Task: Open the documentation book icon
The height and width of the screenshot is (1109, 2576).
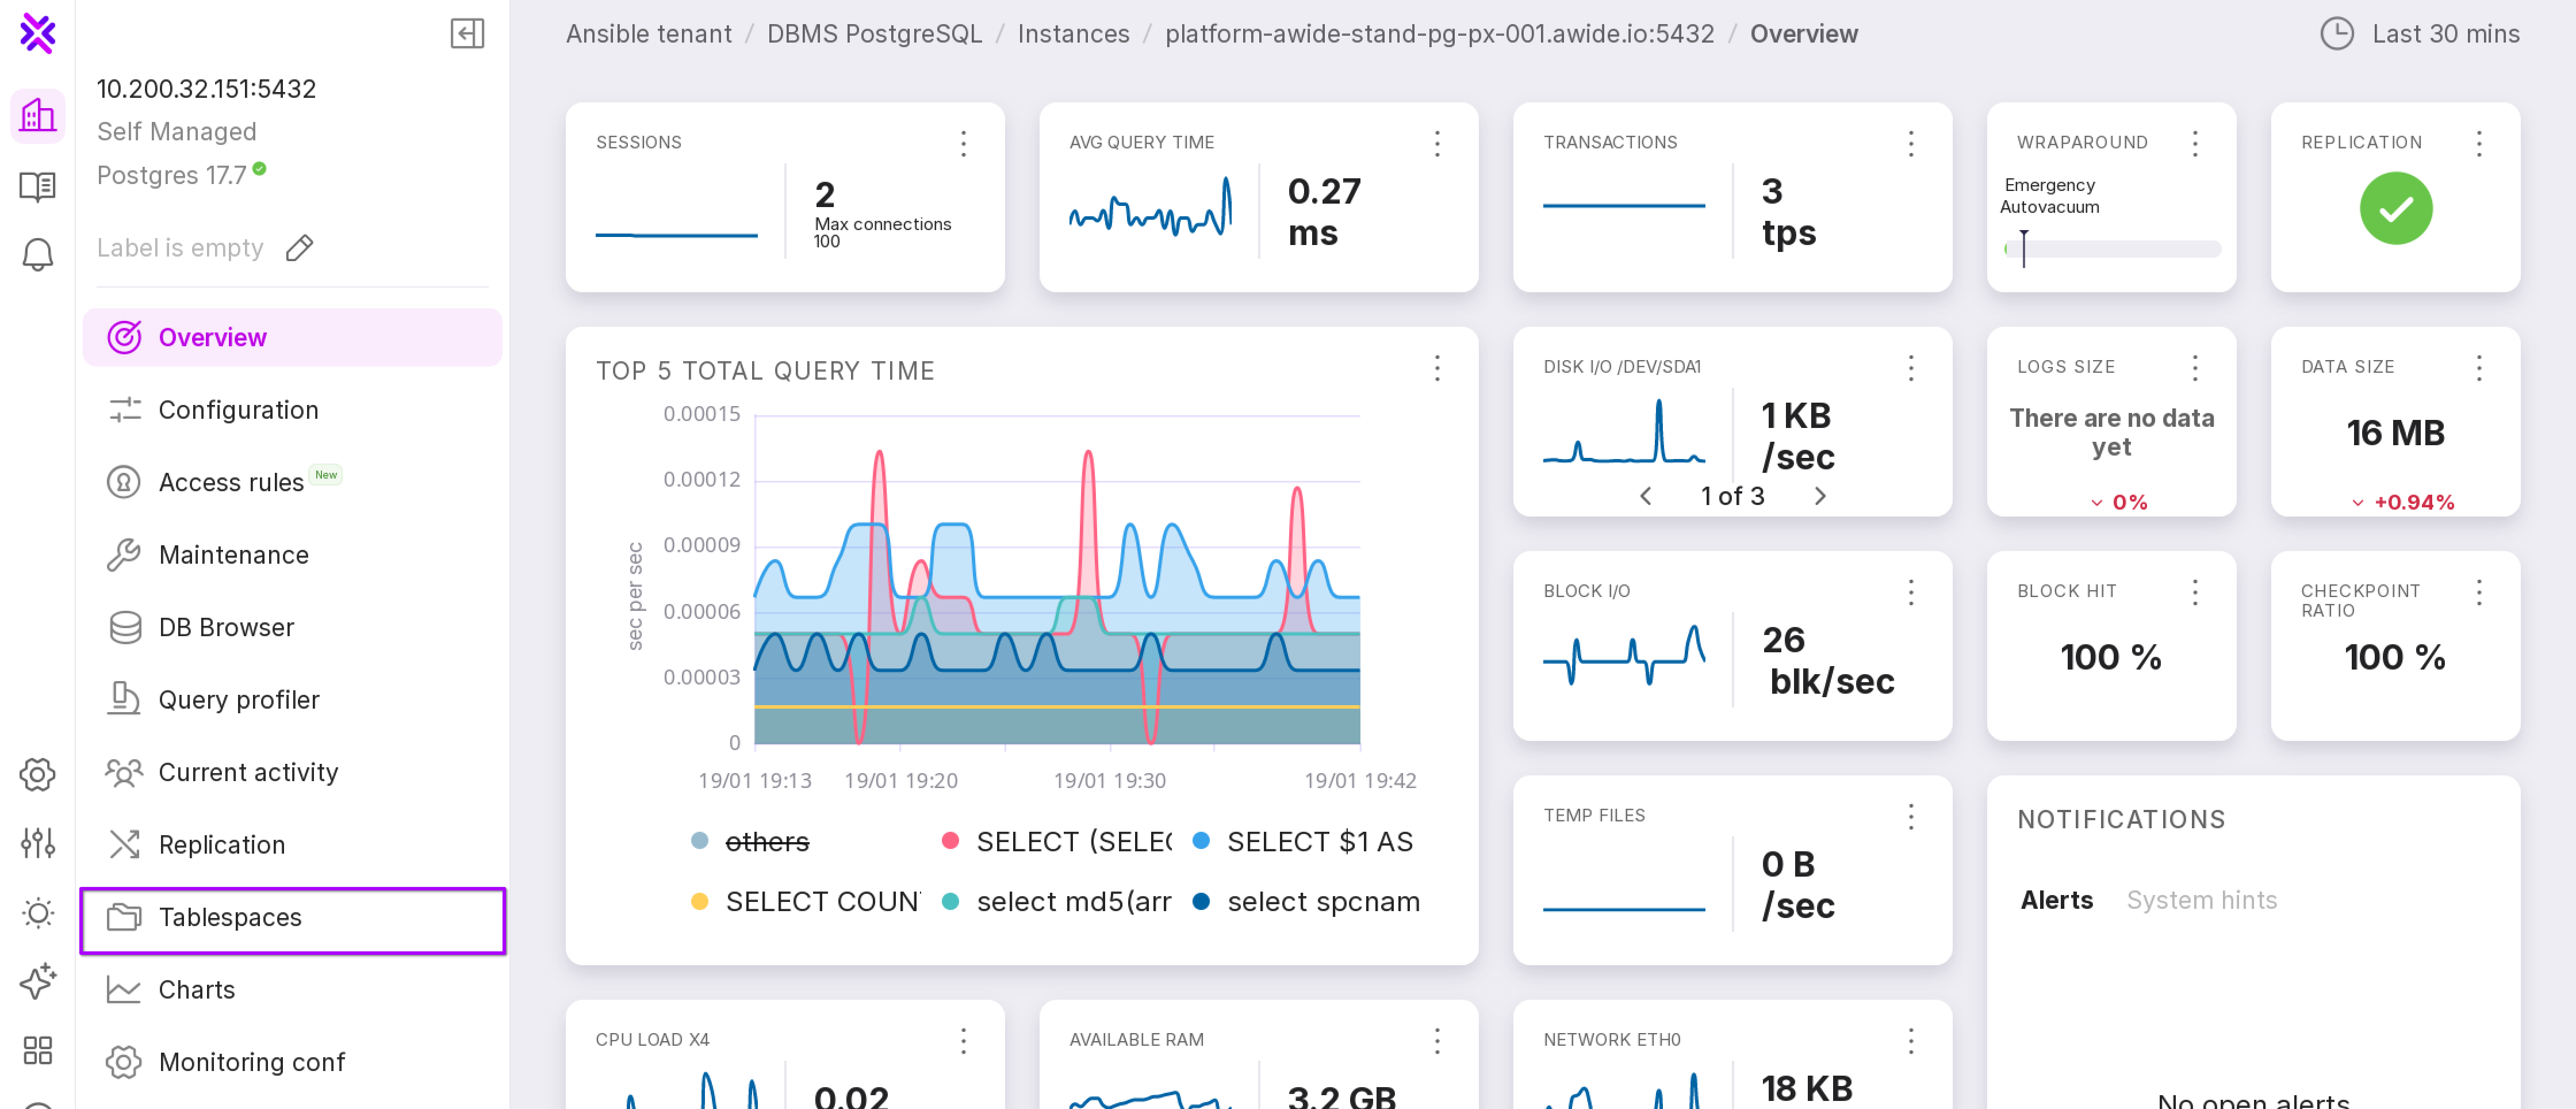Action: pyautogui.click(x=37, y=186)
